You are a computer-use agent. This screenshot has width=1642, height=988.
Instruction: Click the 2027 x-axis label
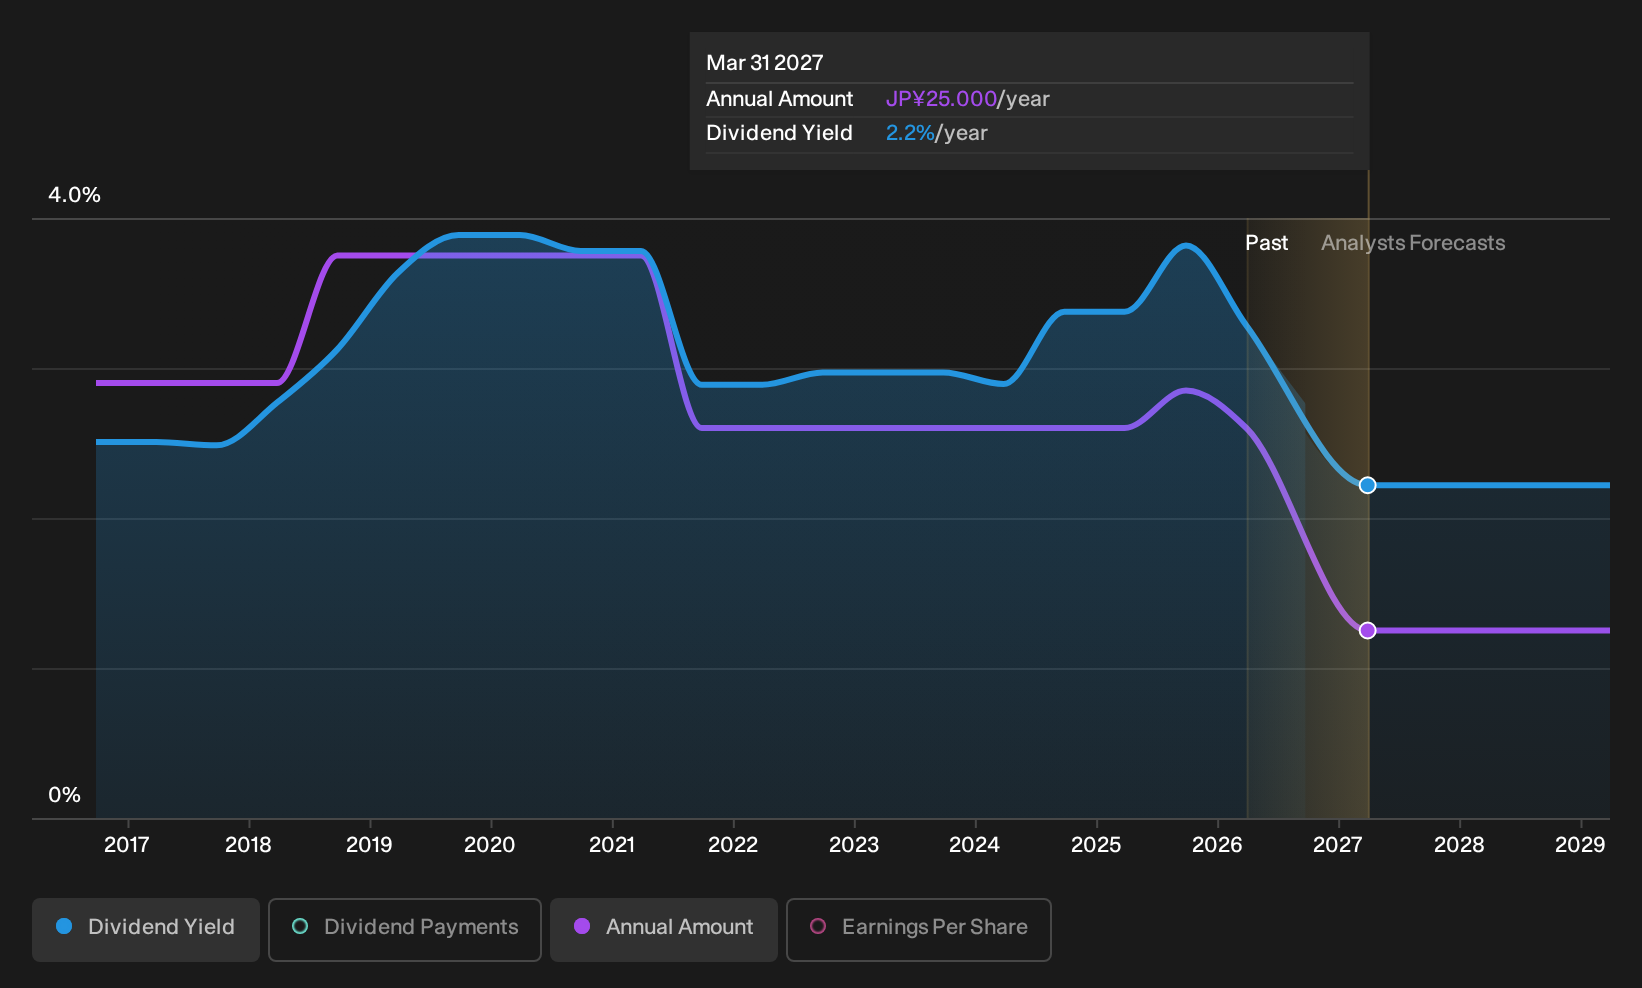[1338, 845]
